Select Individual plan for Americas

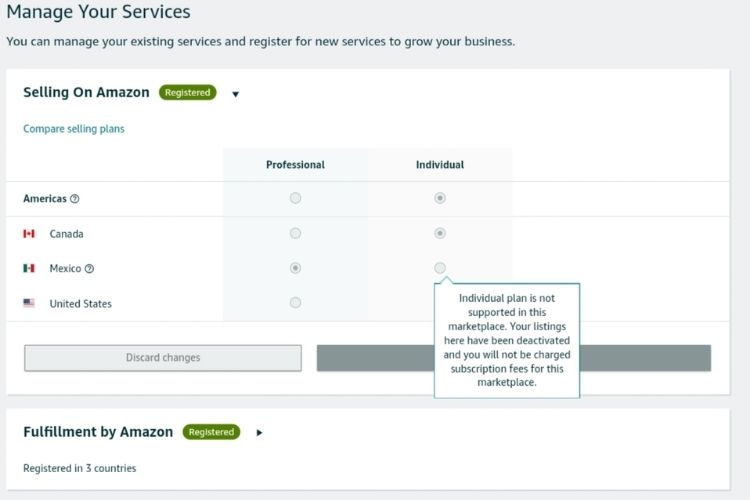(x=440, y=199)
